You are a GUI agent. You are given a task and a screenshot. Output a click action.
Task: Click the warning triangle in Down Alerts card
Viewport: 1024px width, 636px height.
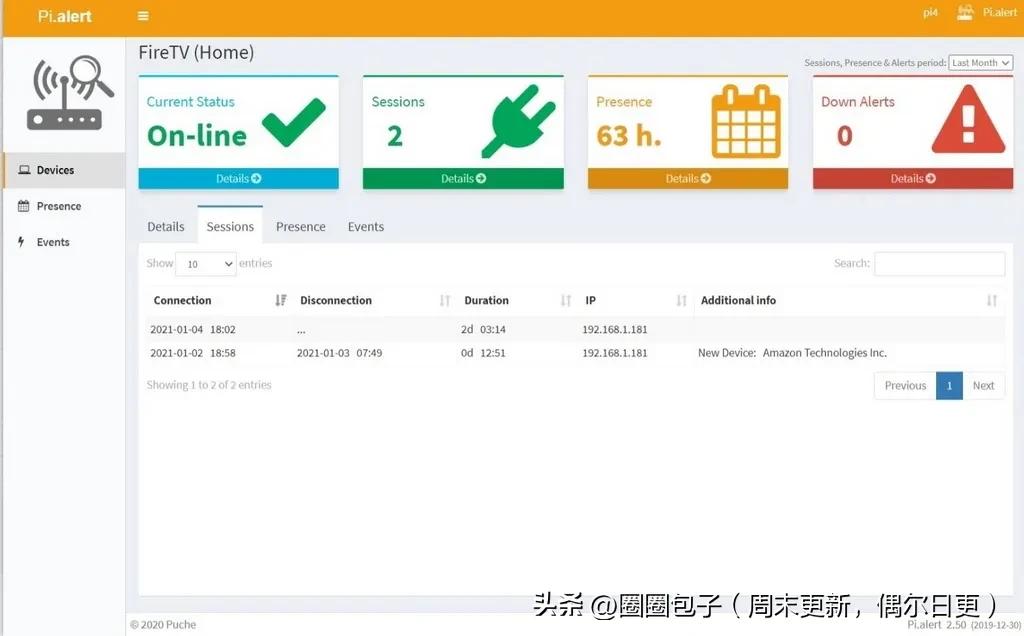pos(968,119)
